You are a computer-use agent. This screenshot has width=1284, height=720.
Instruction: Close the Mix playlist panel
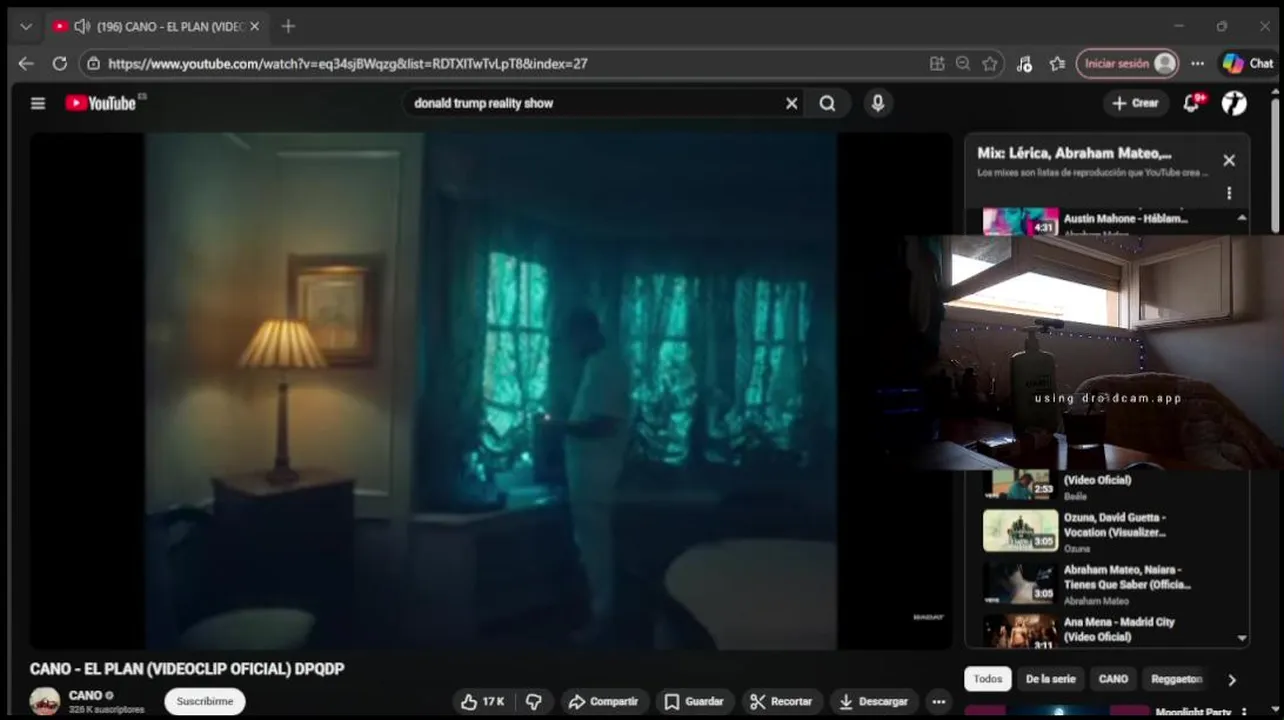point(1229,160)
